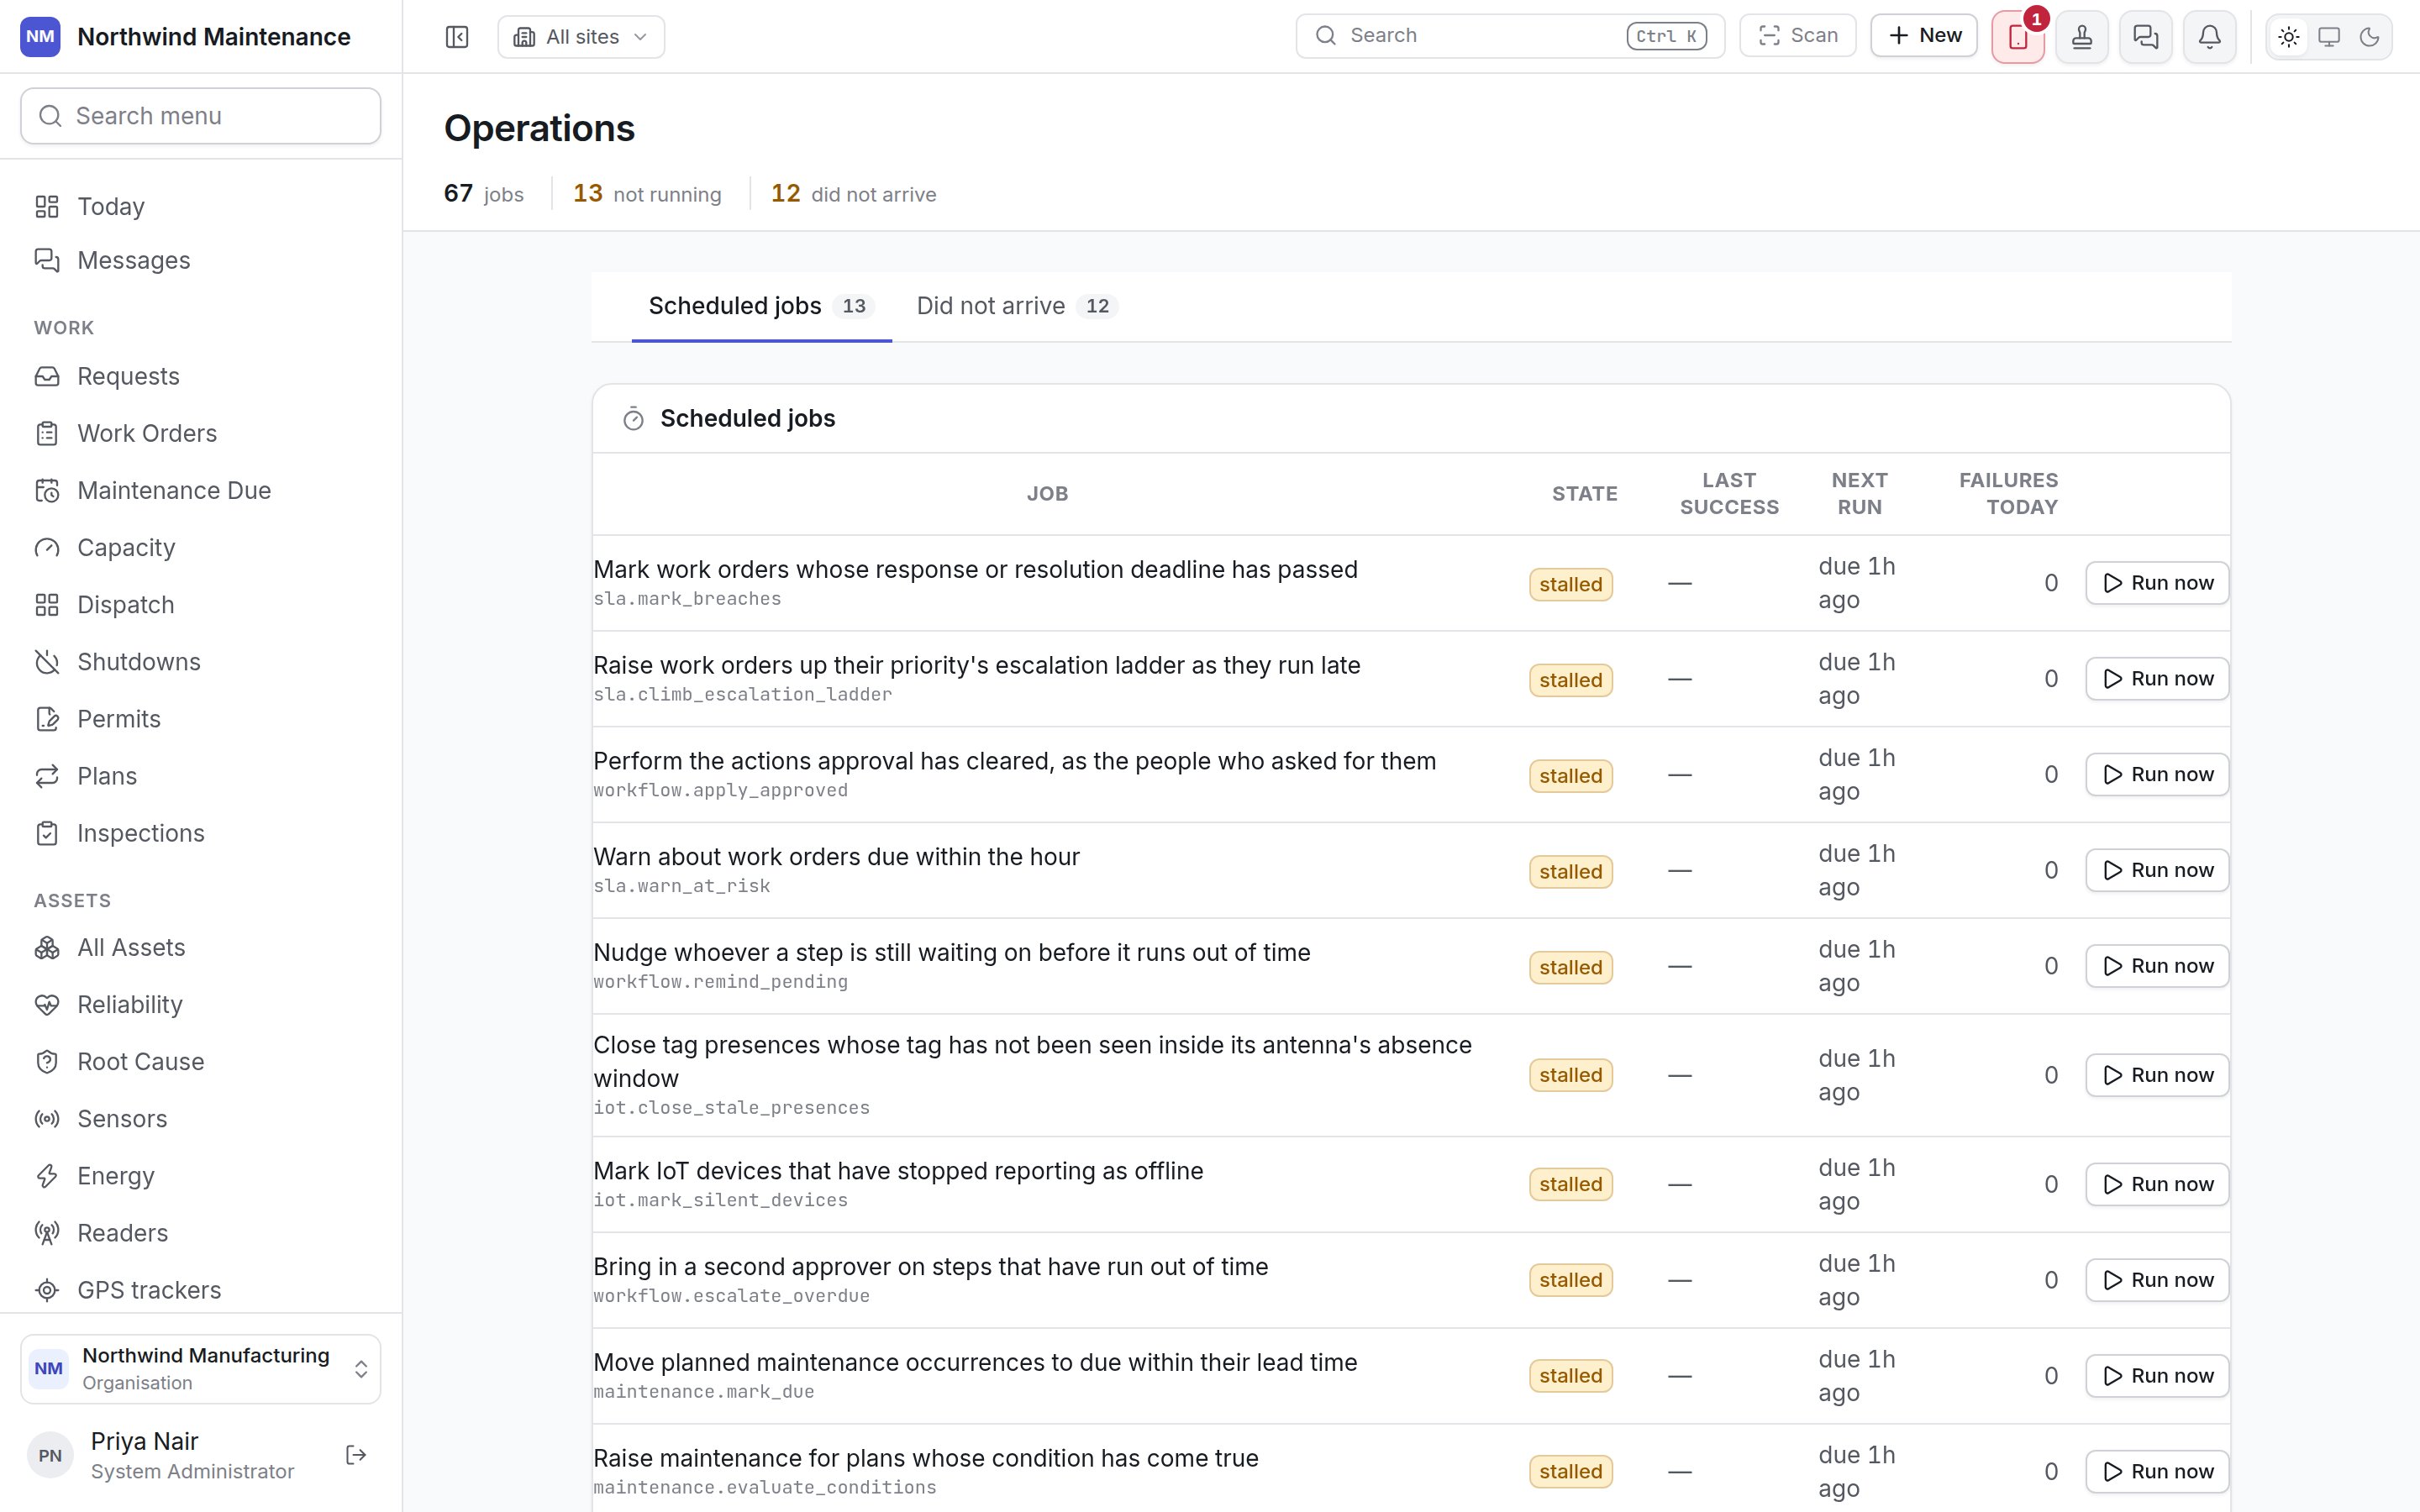
Task: Open Shutdowns in the sidebar
Action: click(x=201, y=661)
